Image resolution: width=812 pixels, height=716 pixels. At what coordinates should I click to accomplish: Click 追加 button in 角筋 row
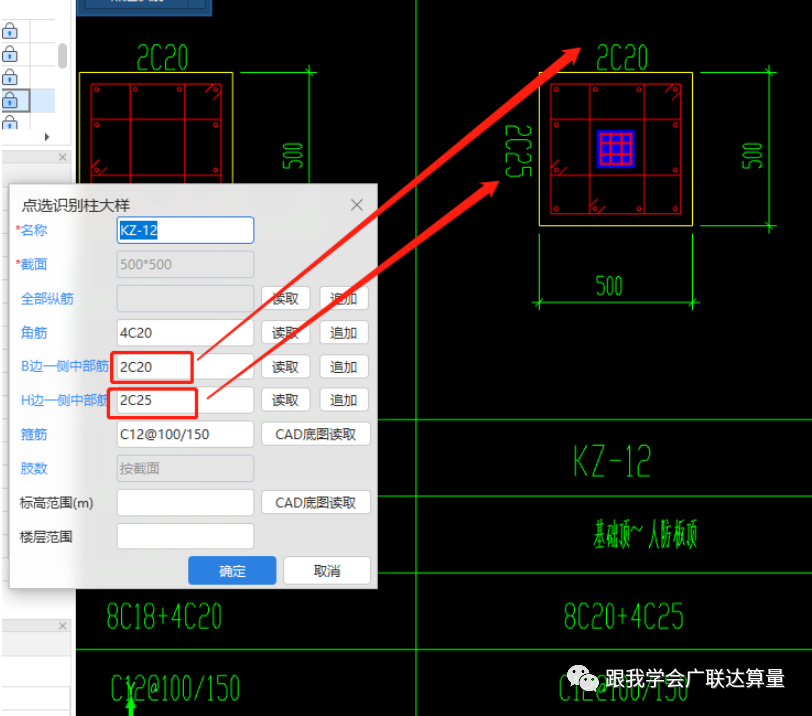pos(344,332)
